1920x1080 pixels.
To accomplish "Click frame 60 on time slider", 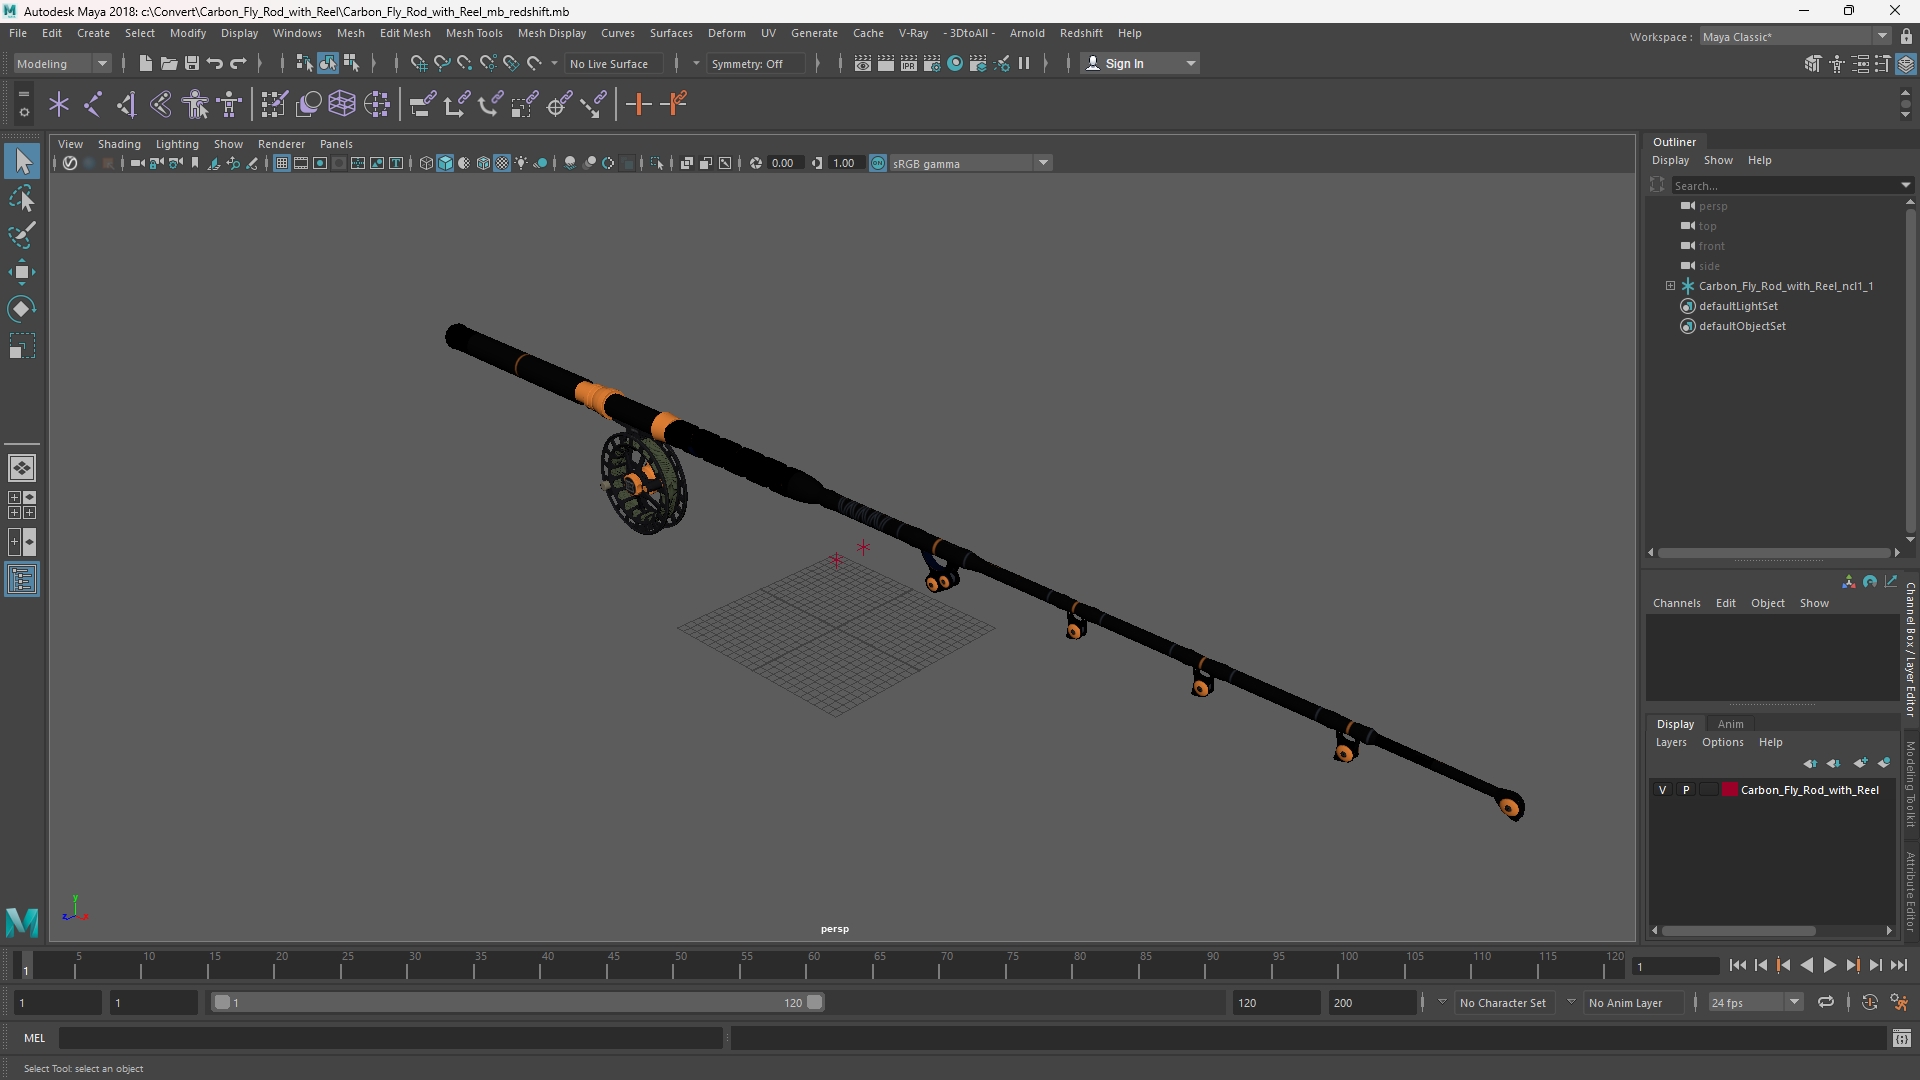I will [x=813, y=965].
